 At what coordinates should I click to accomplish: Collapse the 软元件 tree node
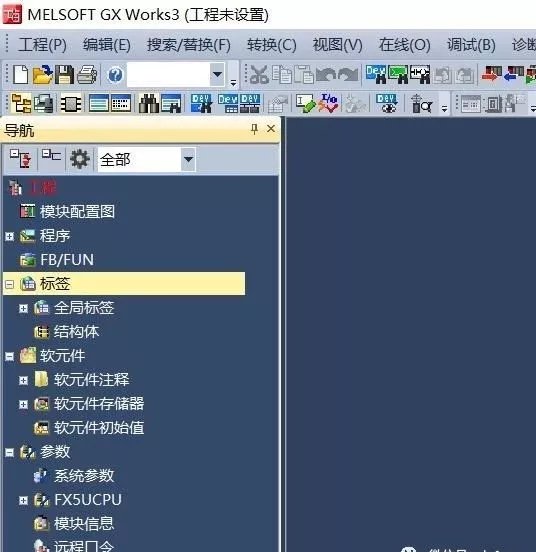[x=10, y=357]
